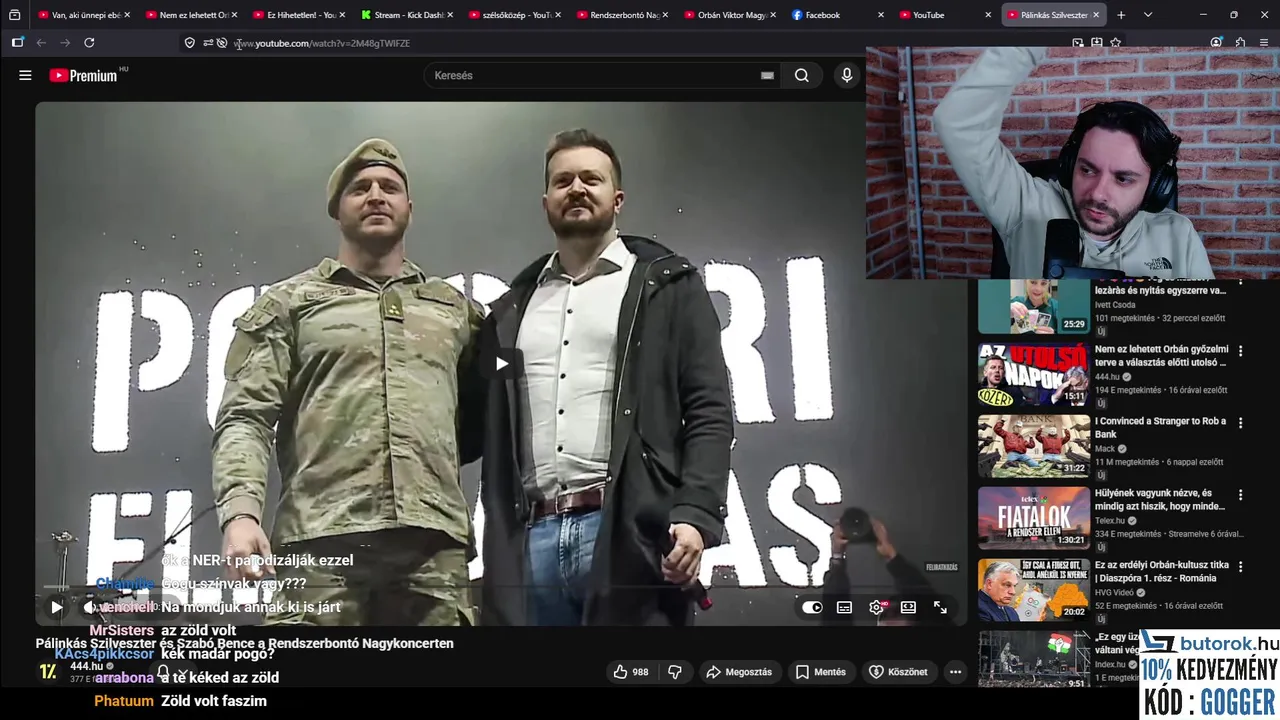This screenshot has width=1280, height=720.
Task: Open Az utolsó napok 444.hu thumbnail
Action: (1034, 374)
